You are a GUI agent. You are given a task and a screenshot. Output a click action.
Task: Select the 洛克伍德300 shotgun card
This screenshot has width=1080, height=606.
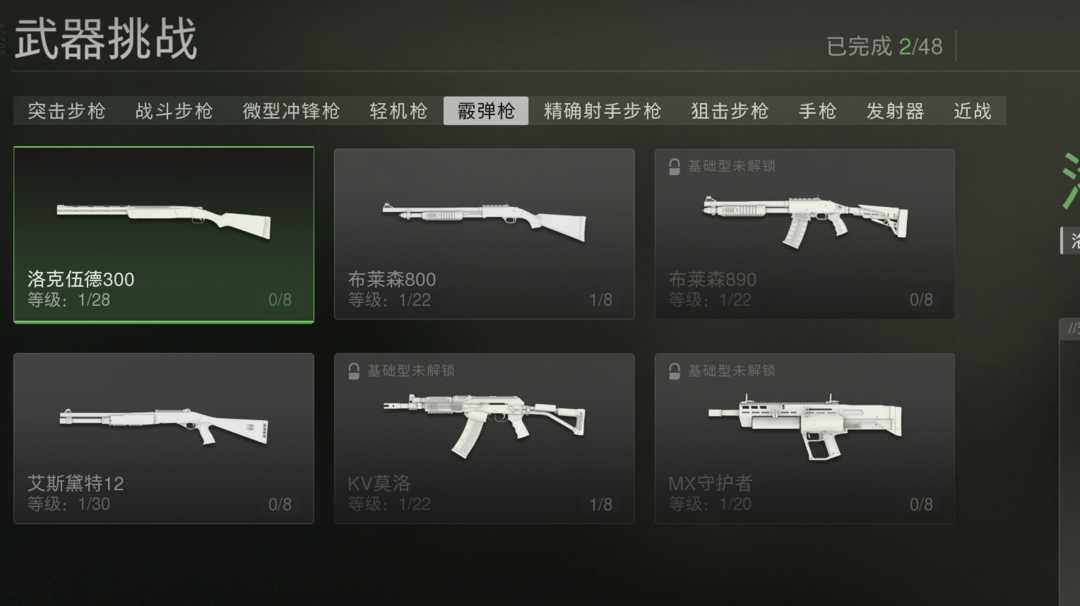[x=164, y=234]
